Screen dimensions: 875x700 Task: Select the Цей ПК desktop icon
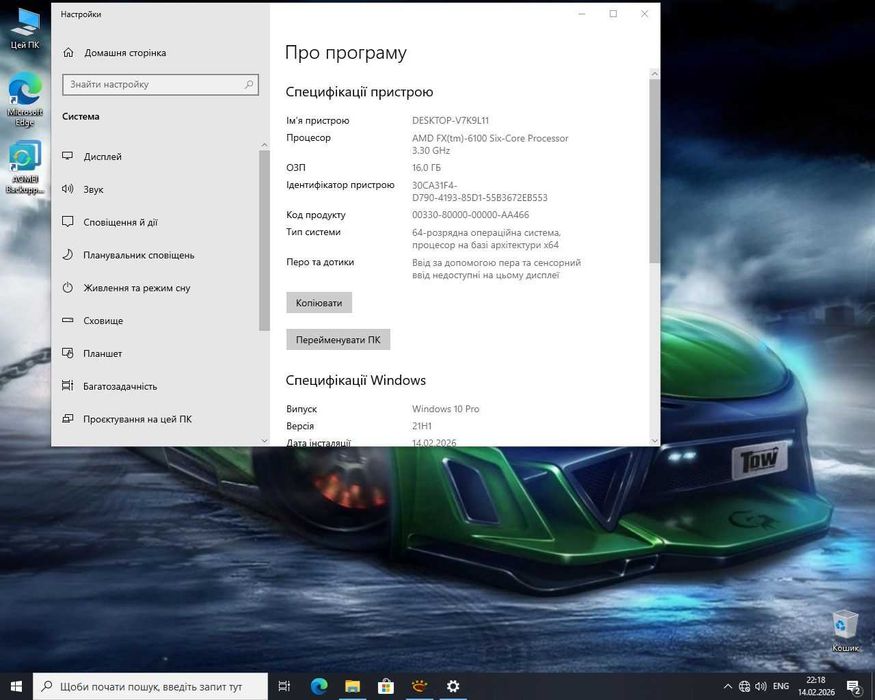pyautogui.click(x=25, y=29)
